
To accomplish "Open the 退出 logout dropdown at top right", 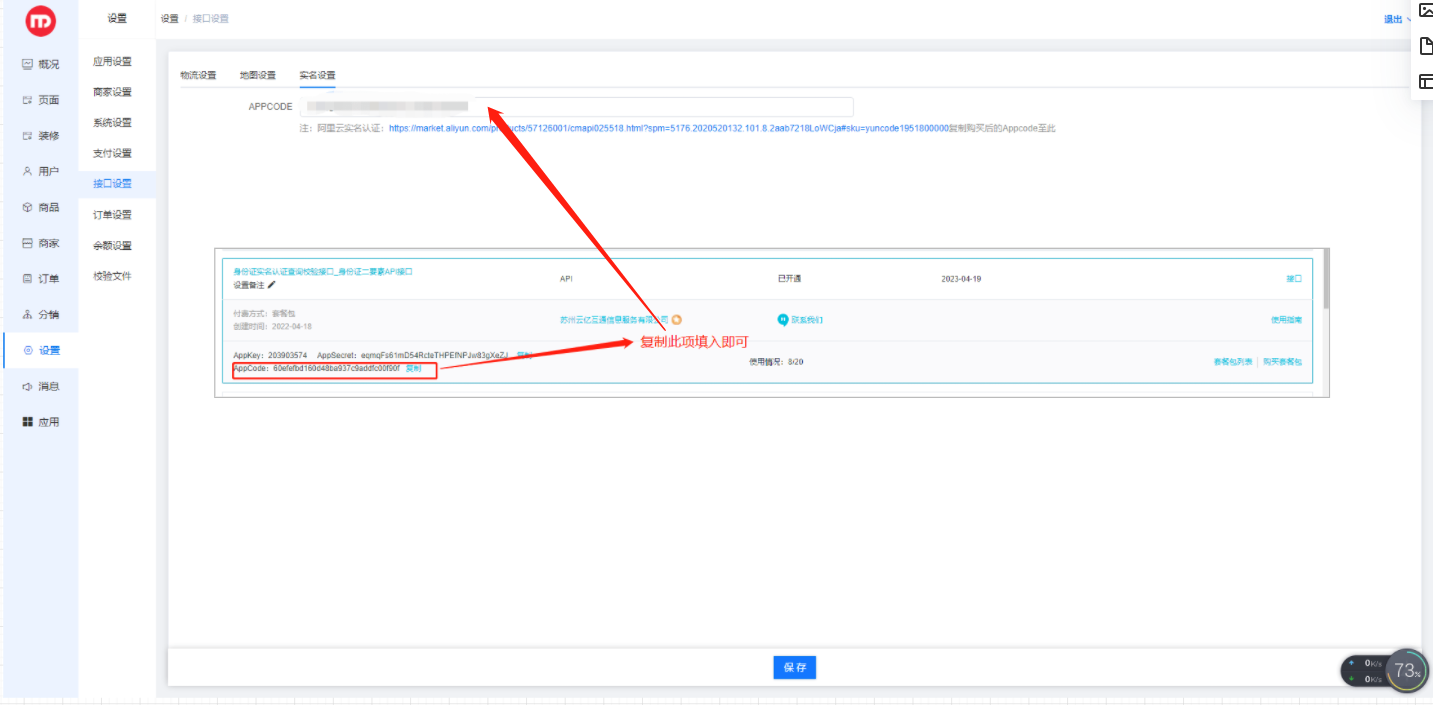I will pyautogui.click(x=1397, y=19).
